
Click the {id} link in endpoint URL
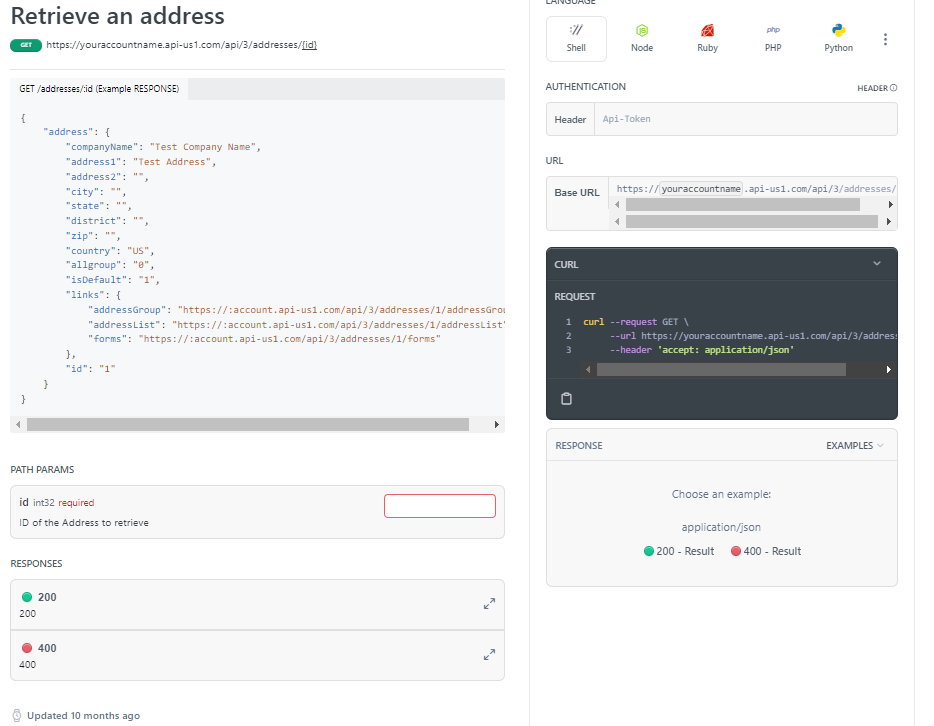pyautogui.click(x=309, y=45)
